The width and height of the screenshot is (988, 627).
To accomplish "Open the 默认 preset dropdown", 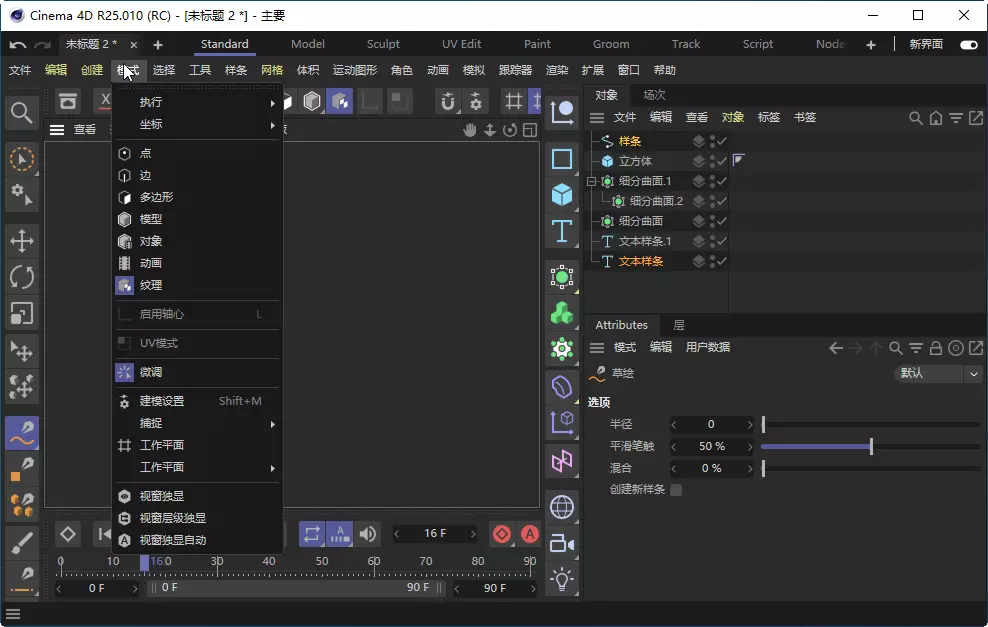I will pyautogui.click(x=938, y=374).
